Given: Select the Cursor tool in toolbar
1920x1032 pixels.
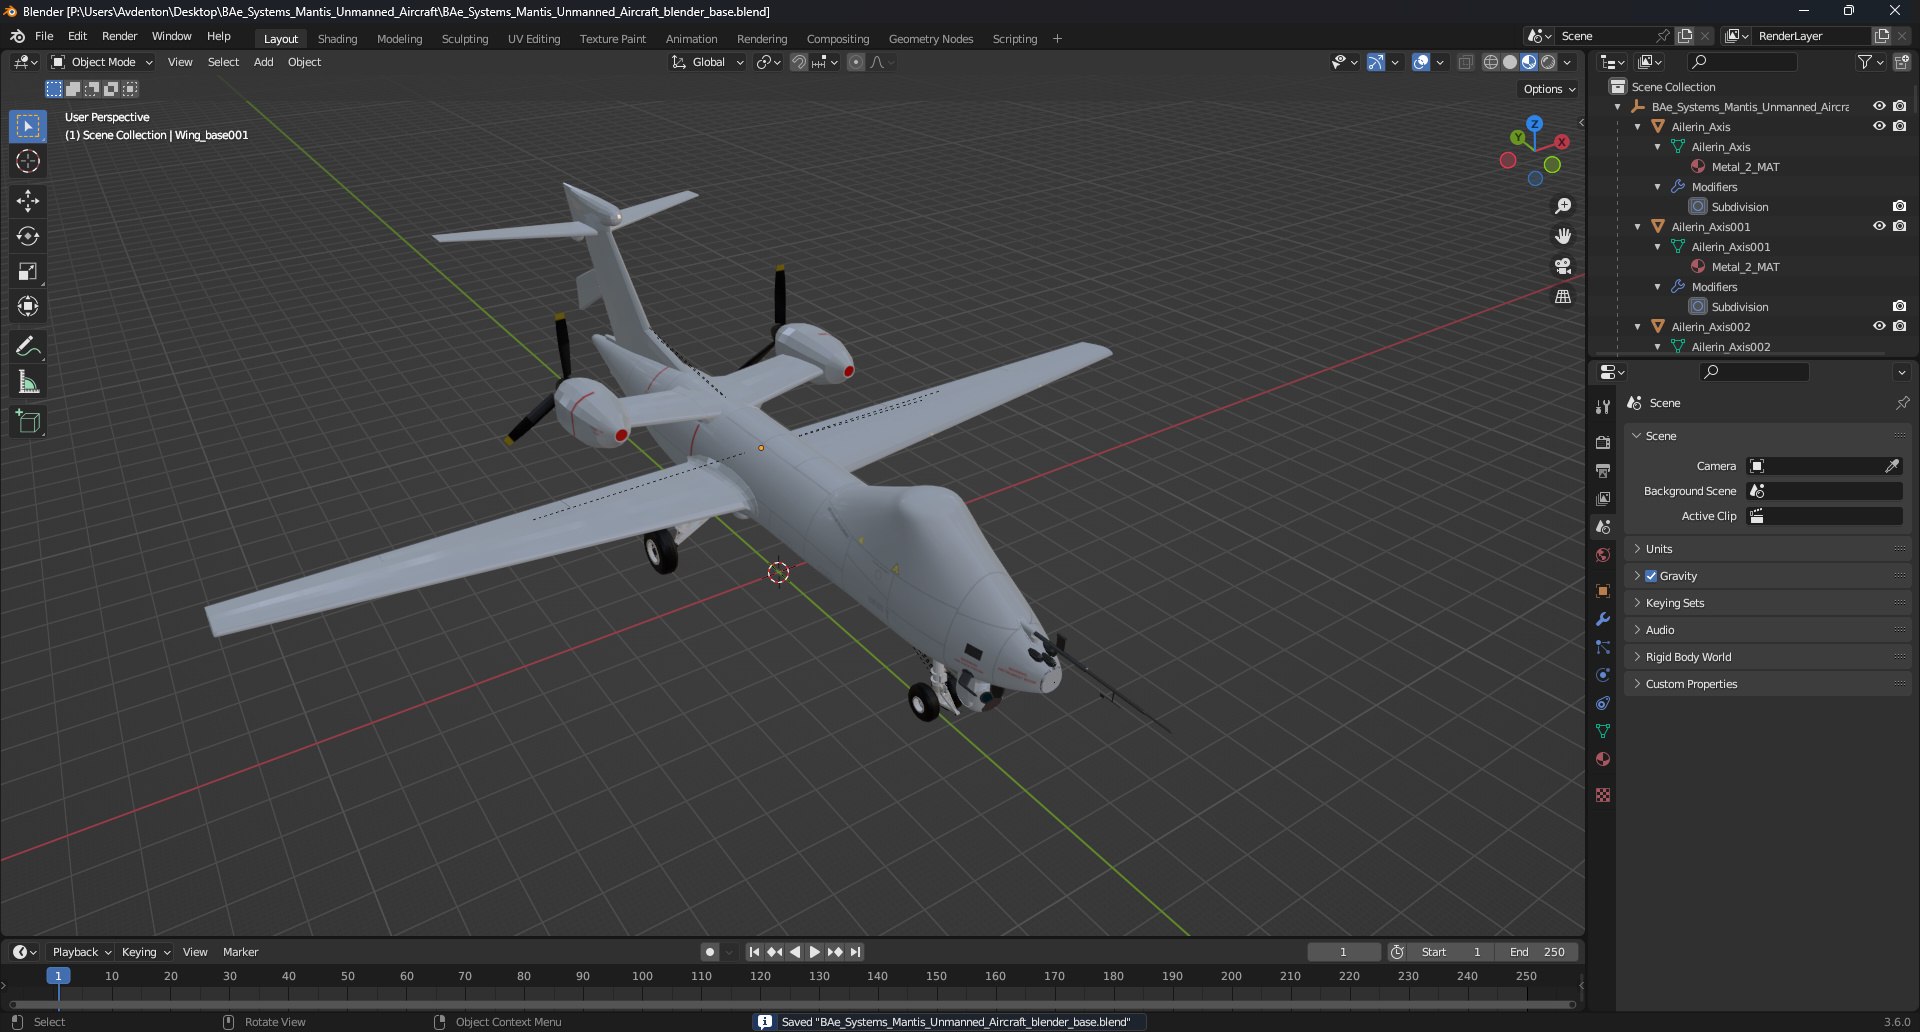Looking at the screenshot, I should tap(28, 161).
